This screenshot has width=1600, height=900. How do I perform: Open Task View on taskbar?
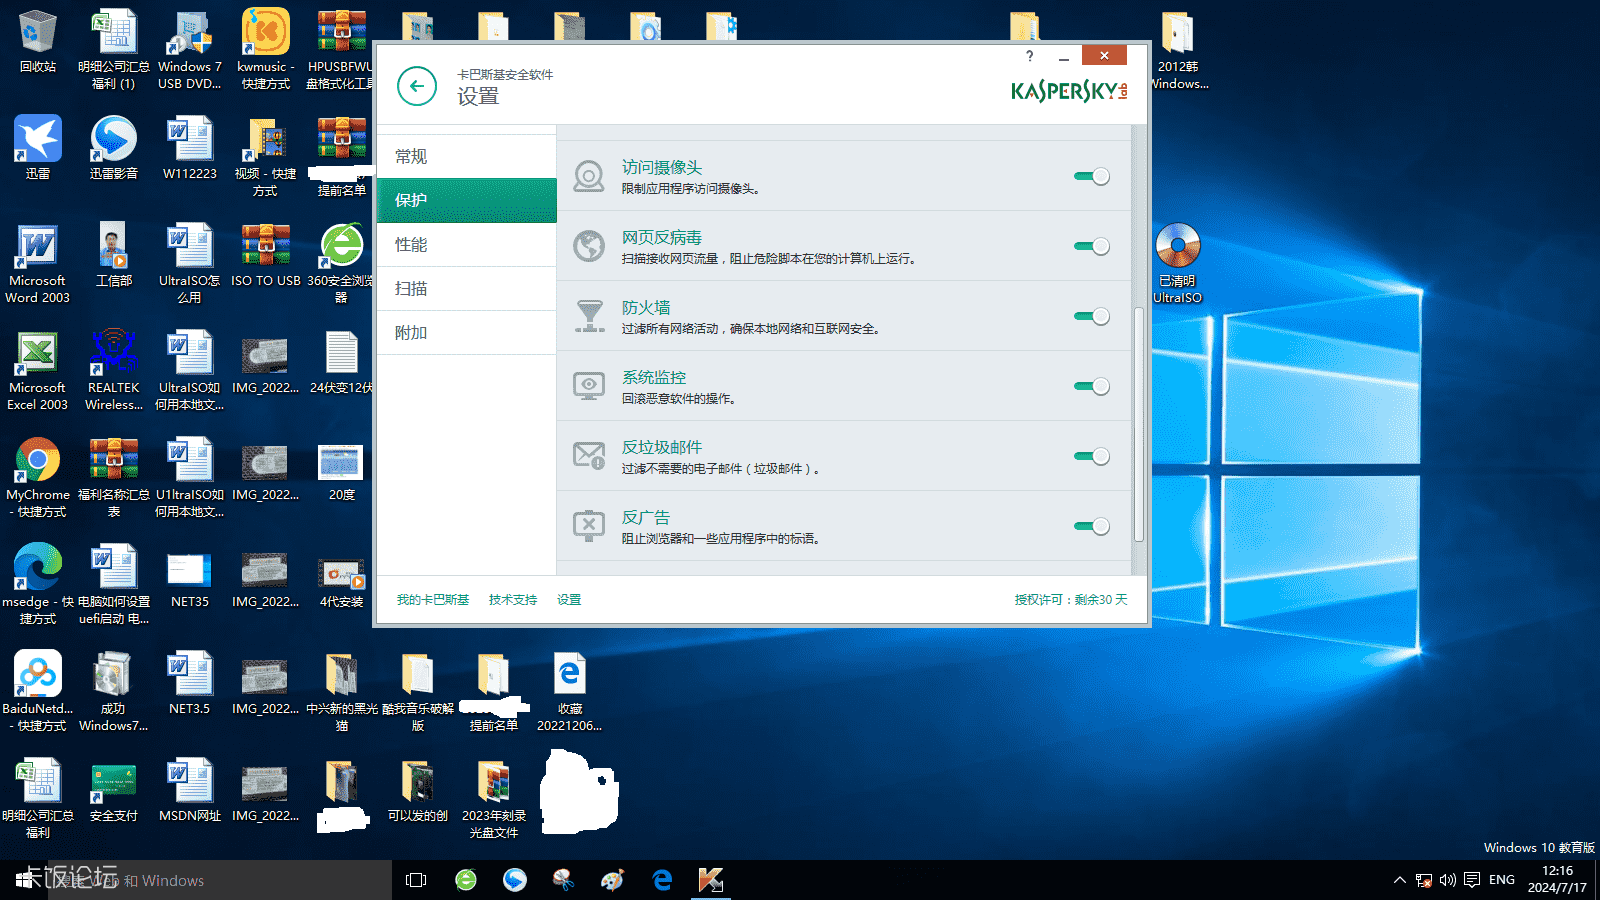pyautogui.click(x=416, y=880)
